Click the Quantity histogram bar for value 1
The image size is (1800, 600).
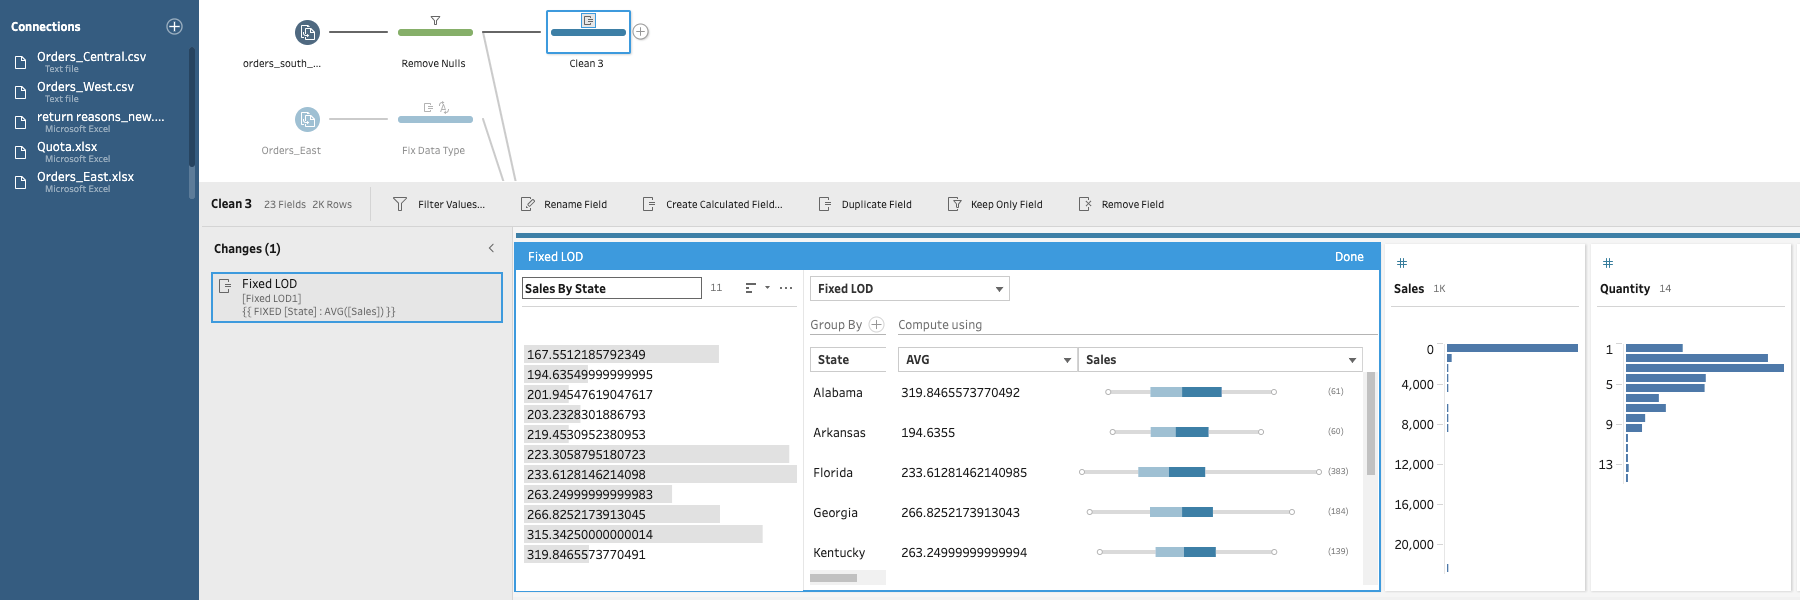(1654, 348)
